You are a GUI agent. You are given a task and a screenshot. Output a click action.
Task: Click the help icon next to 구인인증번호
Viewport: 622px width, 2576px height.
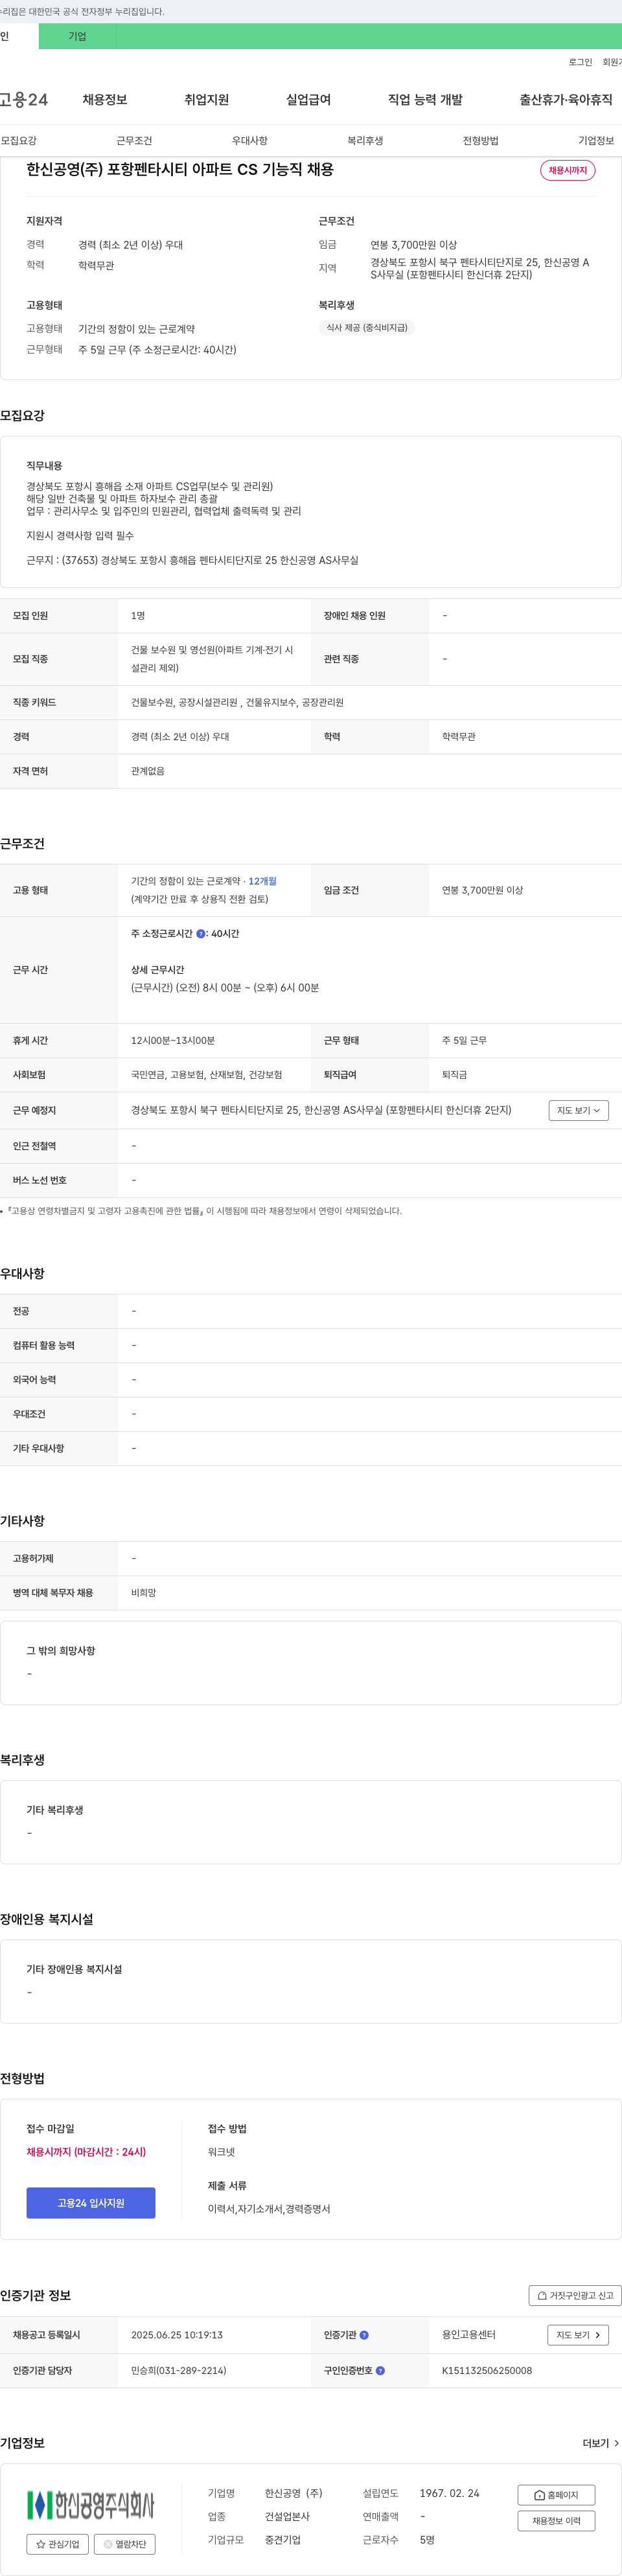380,2371
